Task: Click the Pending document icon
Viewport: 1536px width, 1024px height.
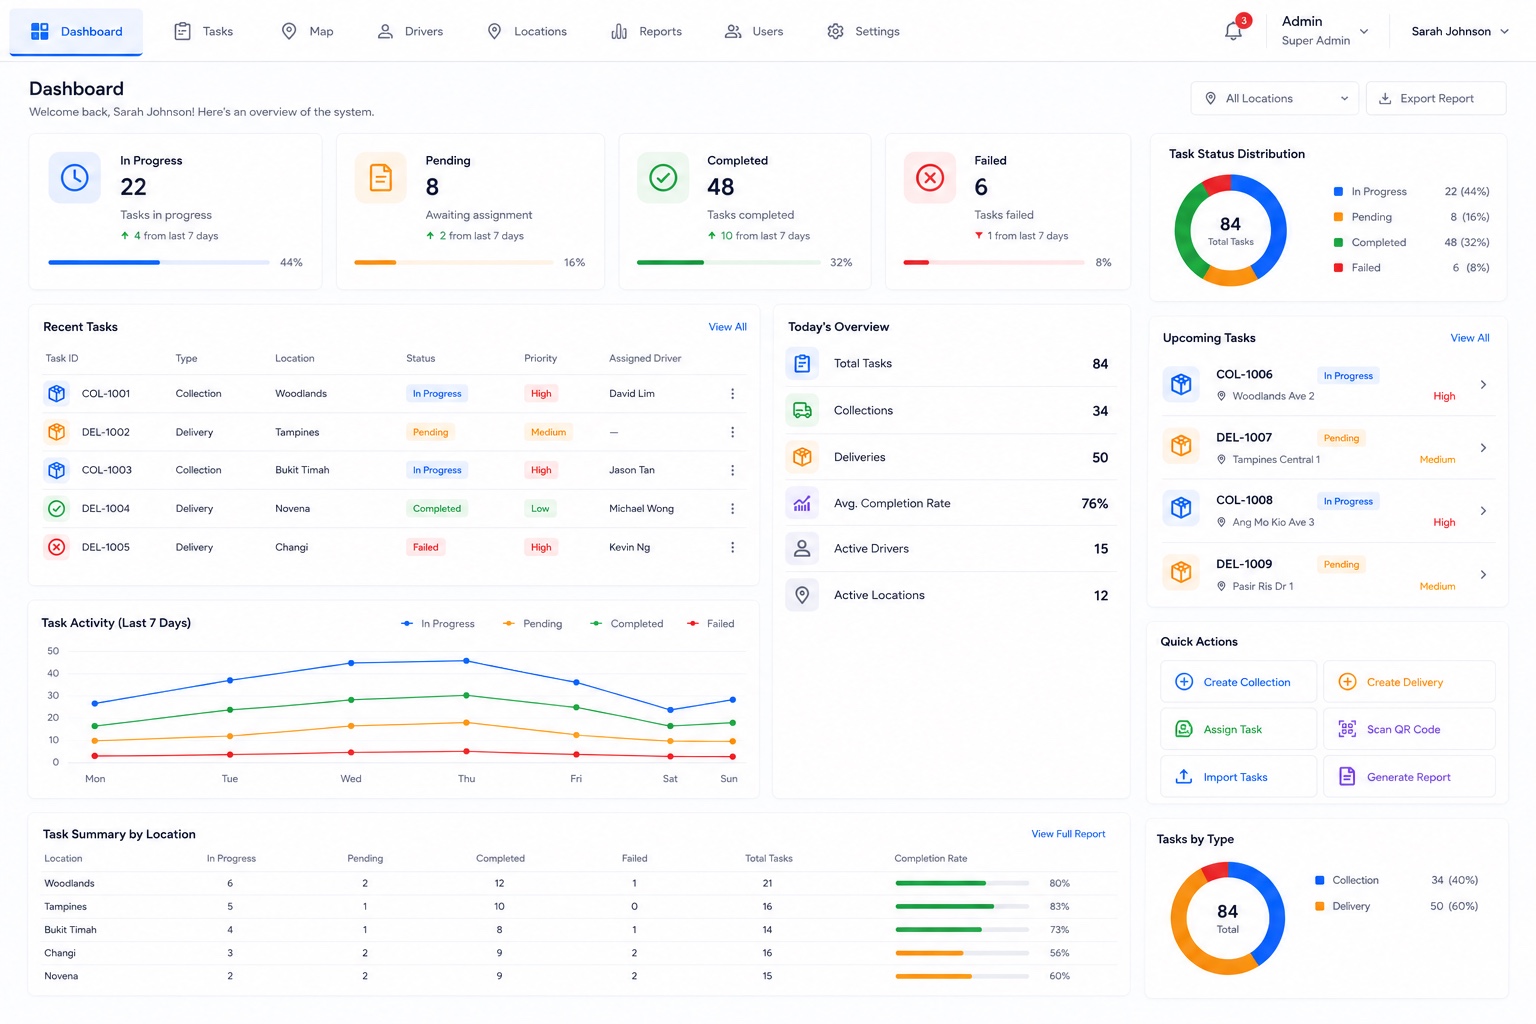Action: tap(381, 178)
